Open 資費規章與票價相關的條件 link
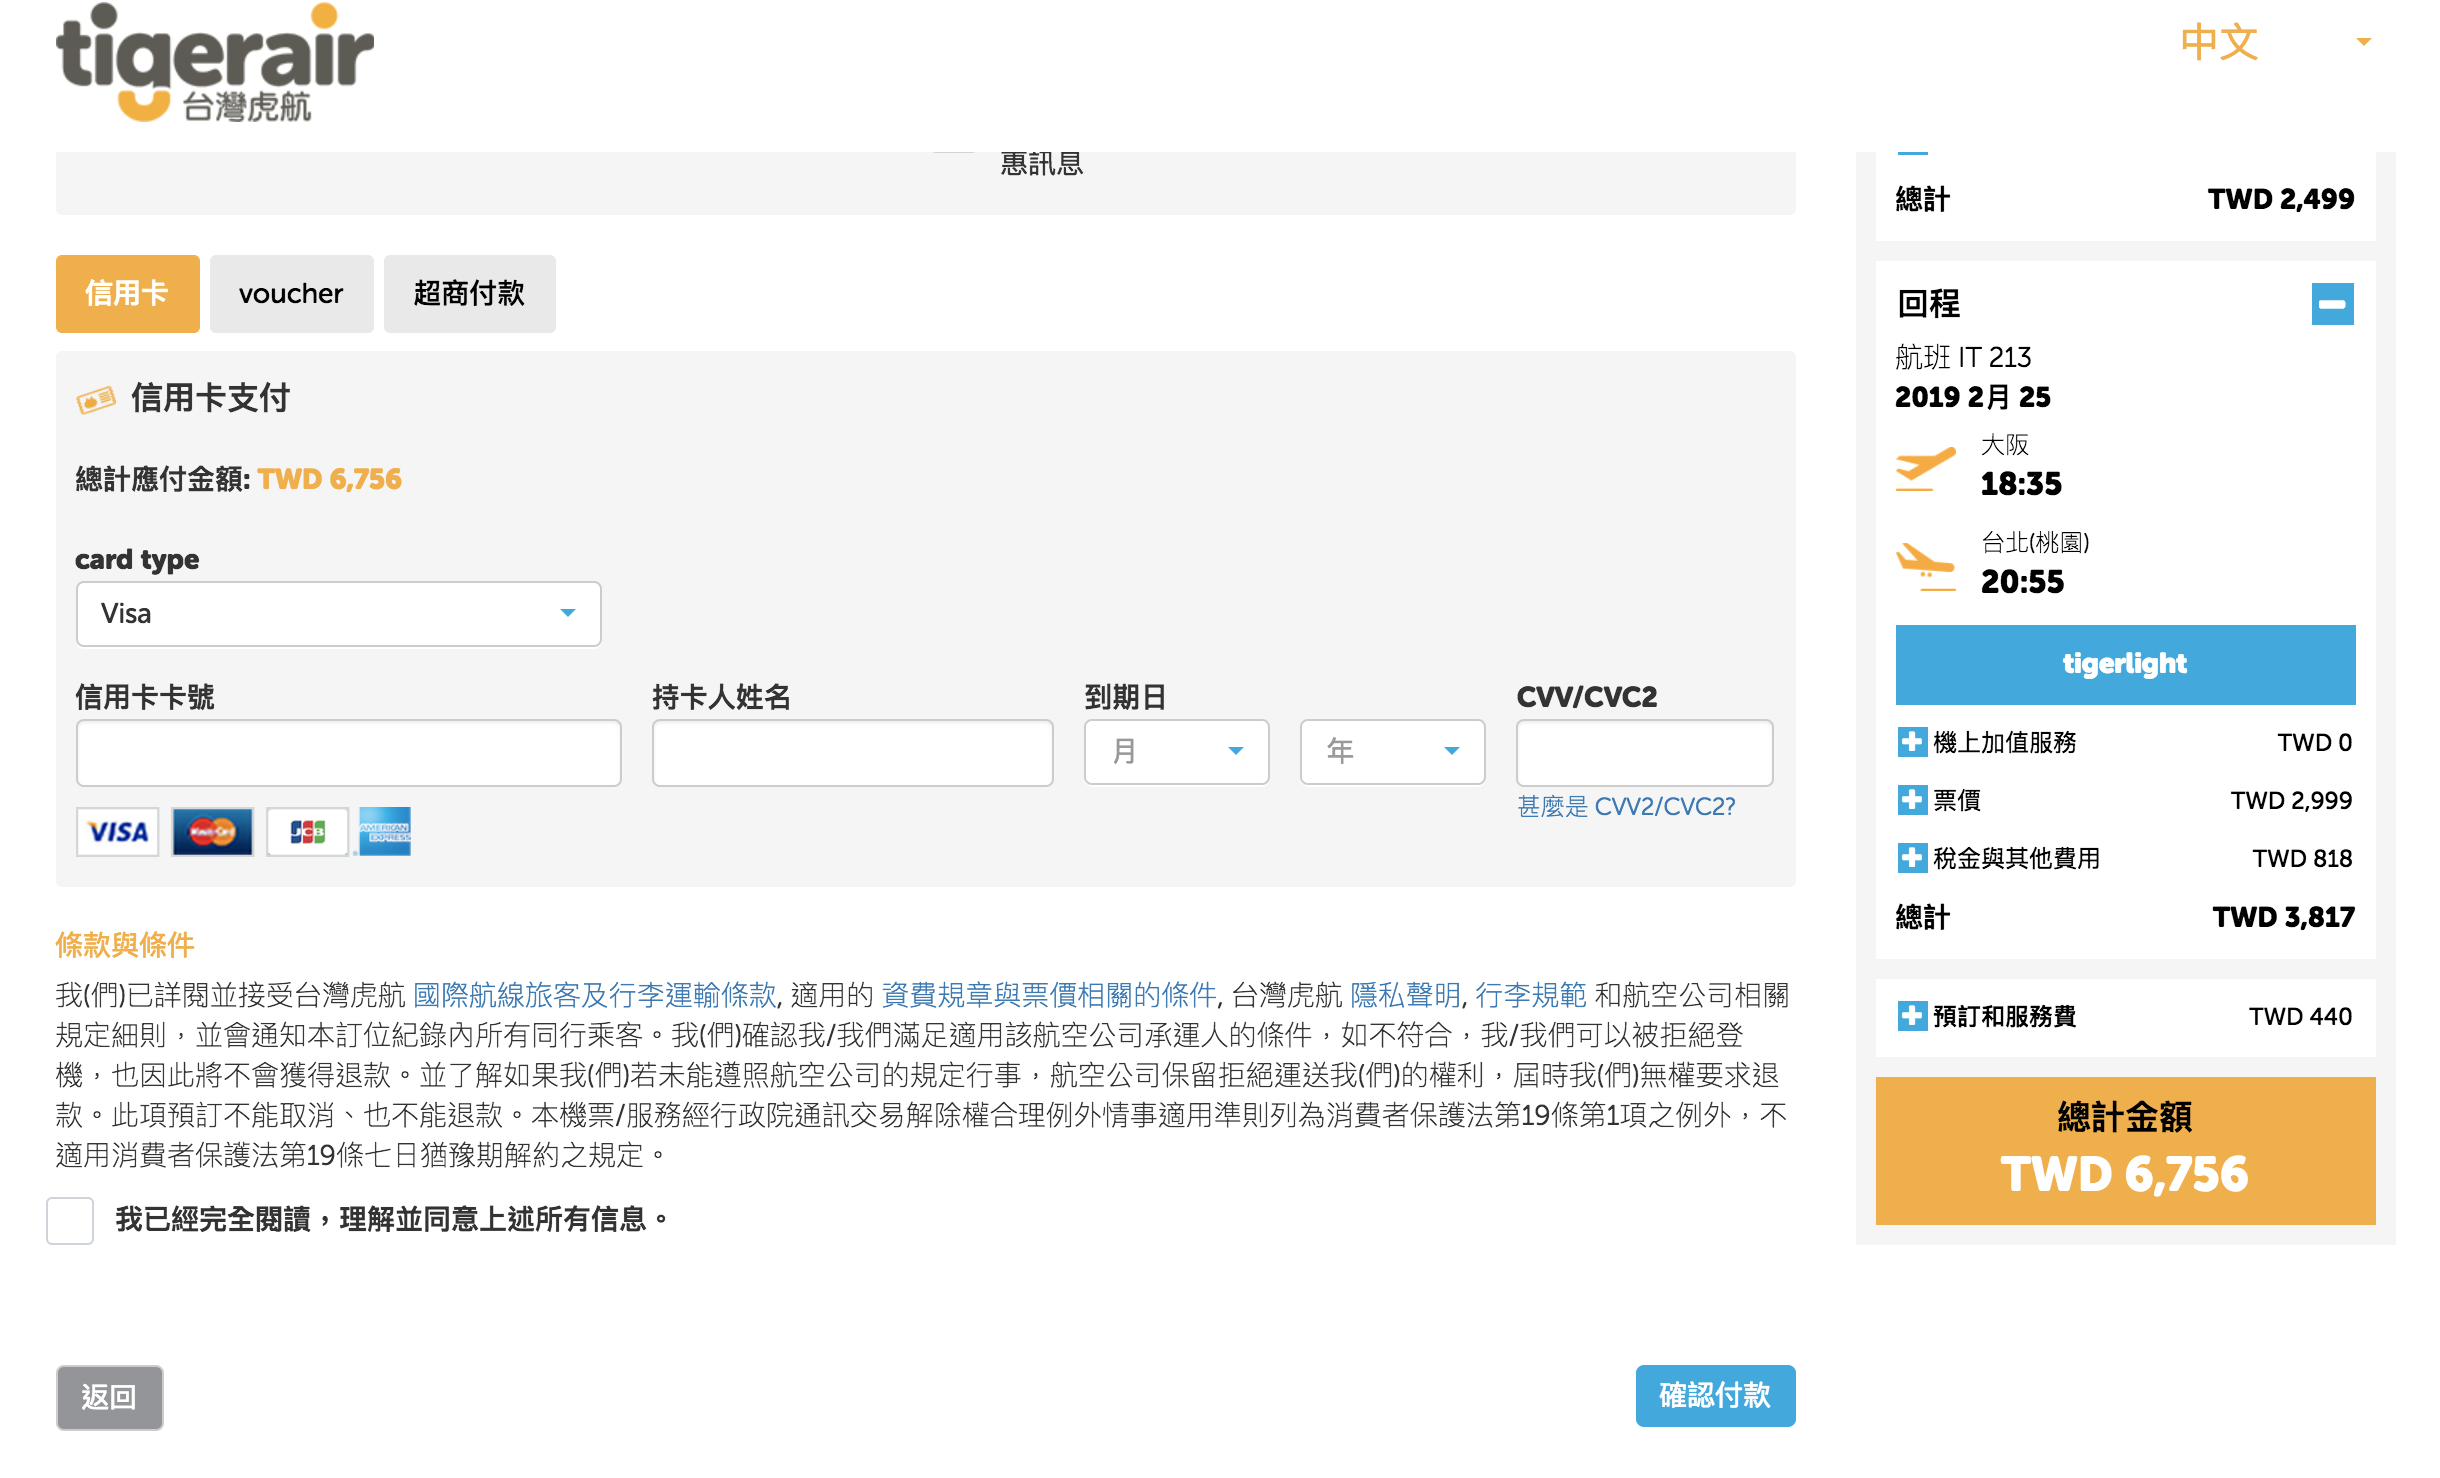Screen dimensions: 2440x1478 click(x=1048, y=995)
